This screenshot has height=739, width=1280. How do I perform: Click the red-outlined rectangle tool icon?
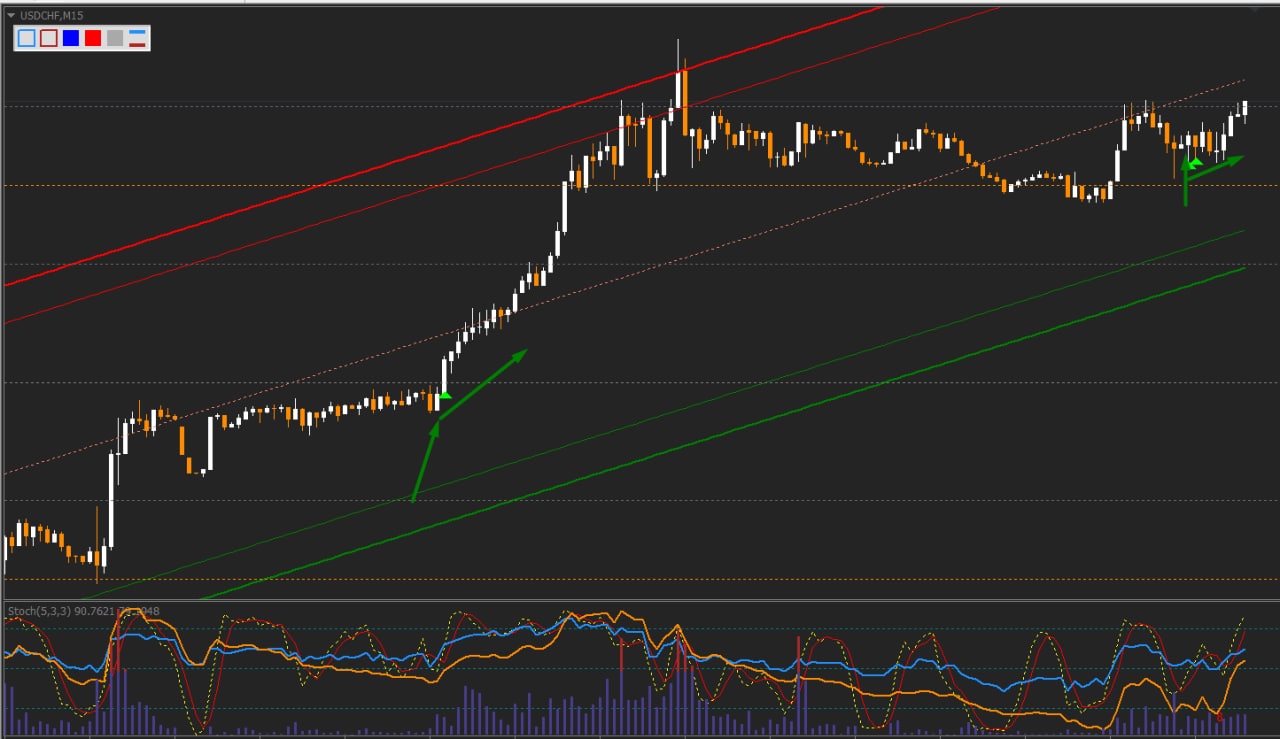[x=49, y=38]
